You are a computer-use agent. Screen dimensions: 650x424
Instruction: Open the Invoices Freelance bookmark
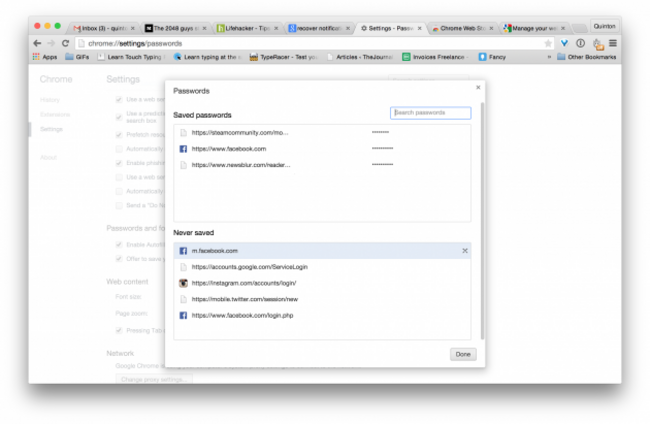434,57
